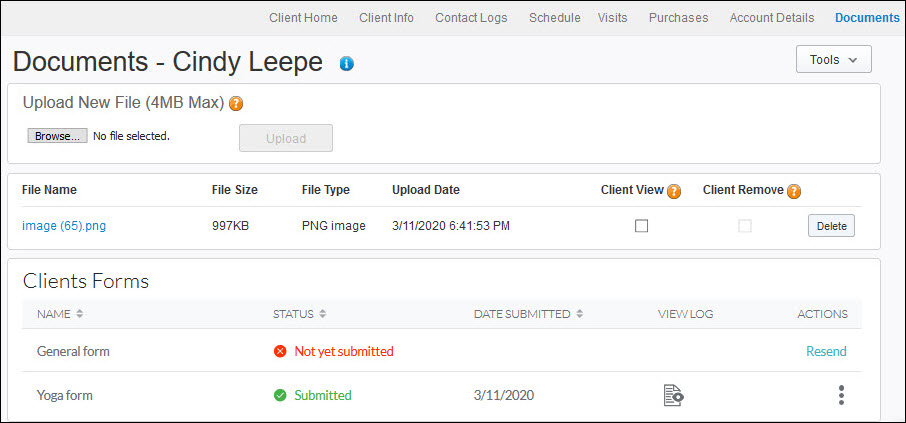
Task: Enable Client View for image (65).png
Action: tap(641, 226)
